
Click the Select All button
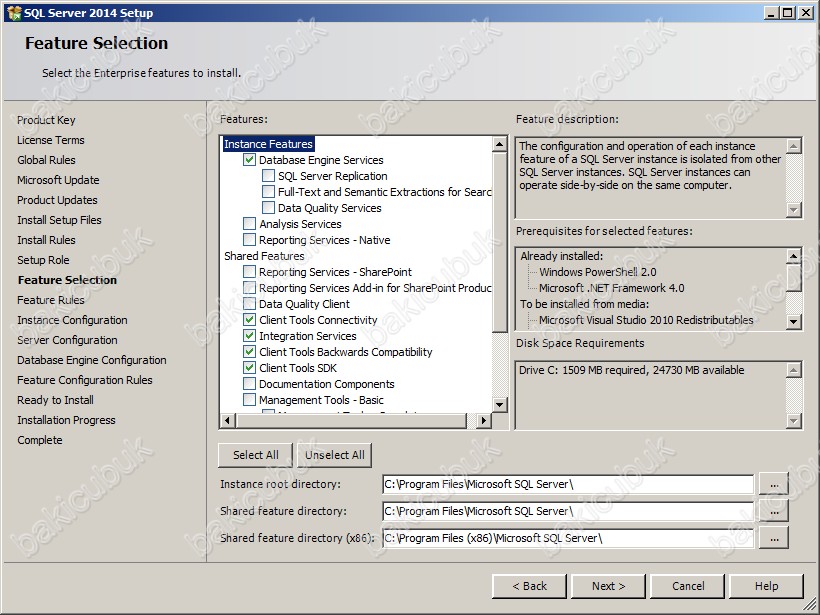click(256, 455)
